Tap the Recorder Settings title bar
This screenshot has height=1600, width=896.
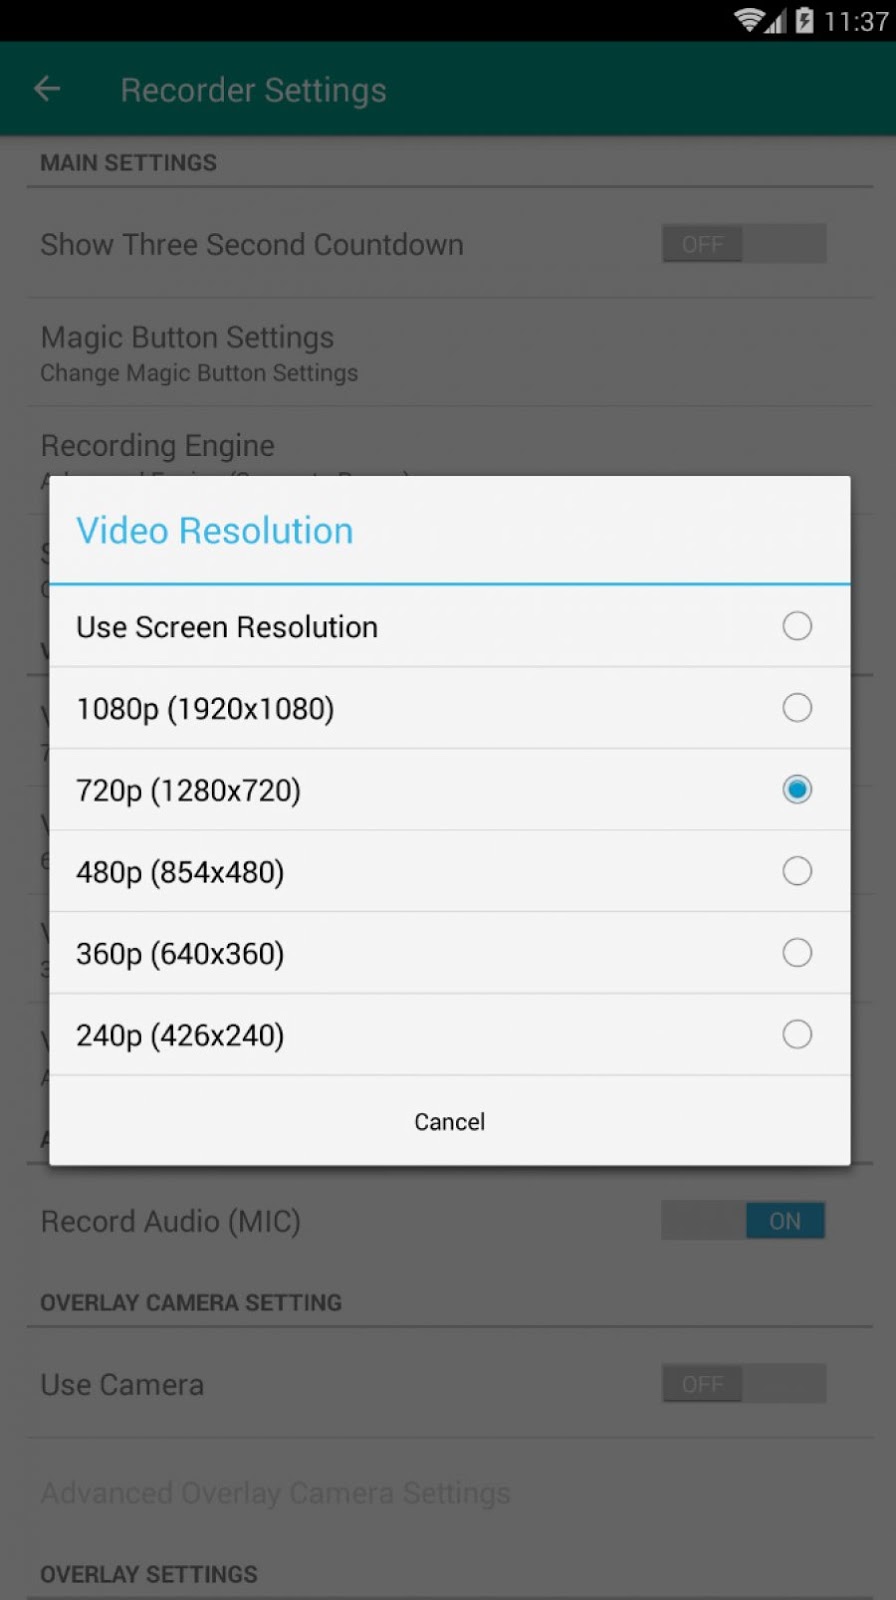(253, 89)
